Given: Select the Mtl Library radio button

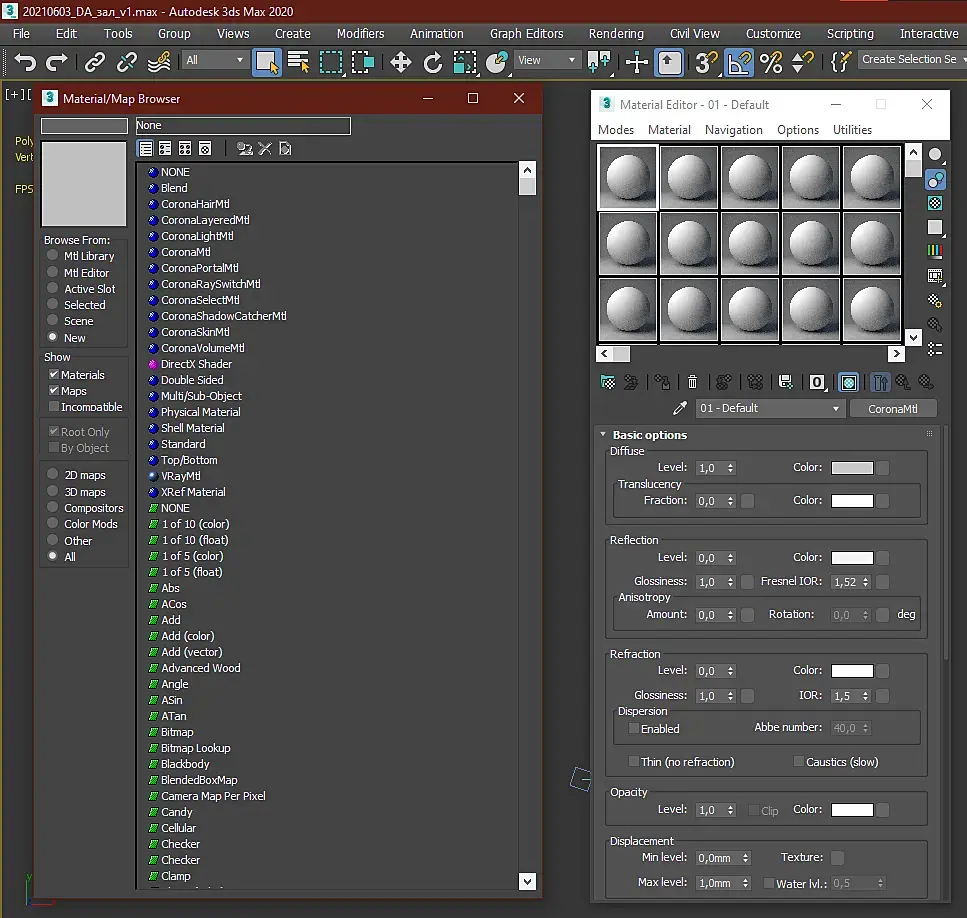Looking at the screenshot, I should click(x=53, y=256).
